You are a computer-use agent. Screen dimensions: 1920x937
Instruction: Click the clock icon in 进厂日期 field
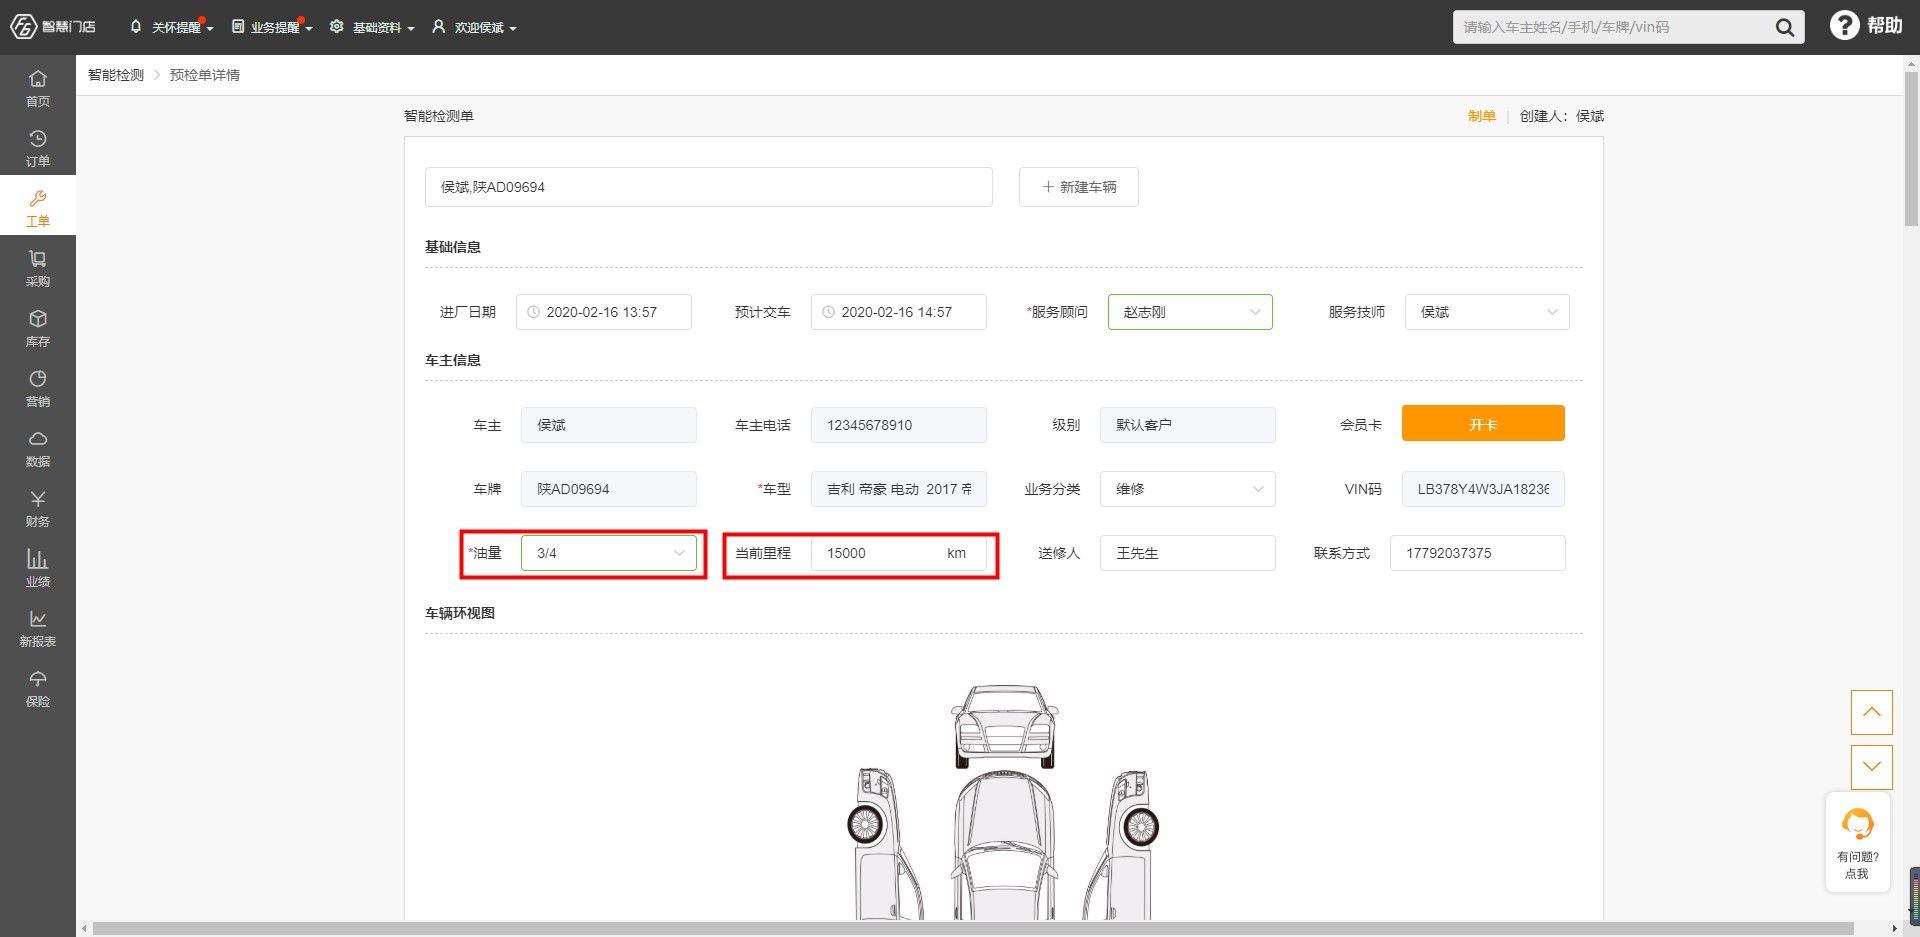[534, 312]
